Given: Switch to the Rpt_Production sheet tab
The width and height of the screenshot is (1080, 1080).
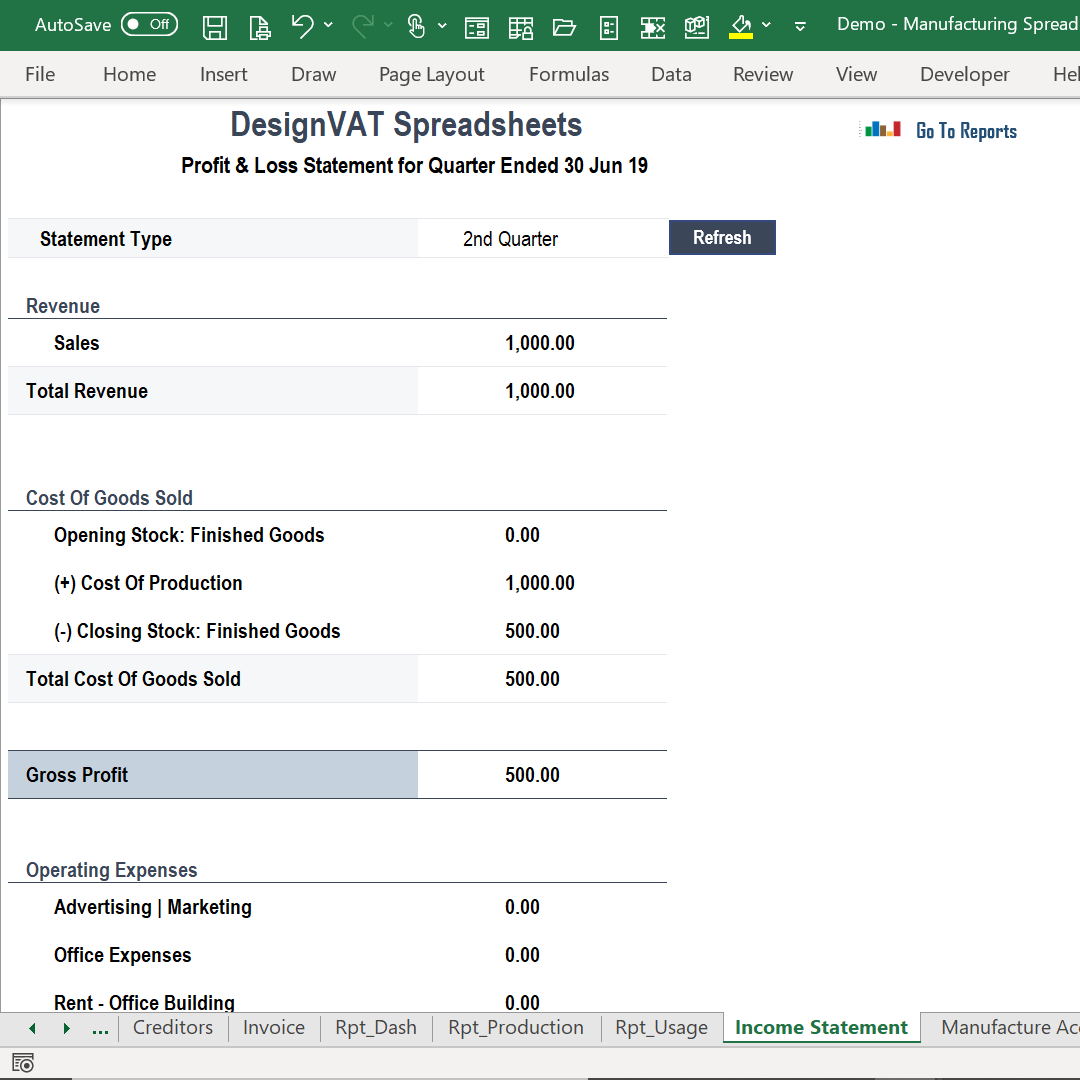Looking at the screenshot, I should (x=516, y=1027).
